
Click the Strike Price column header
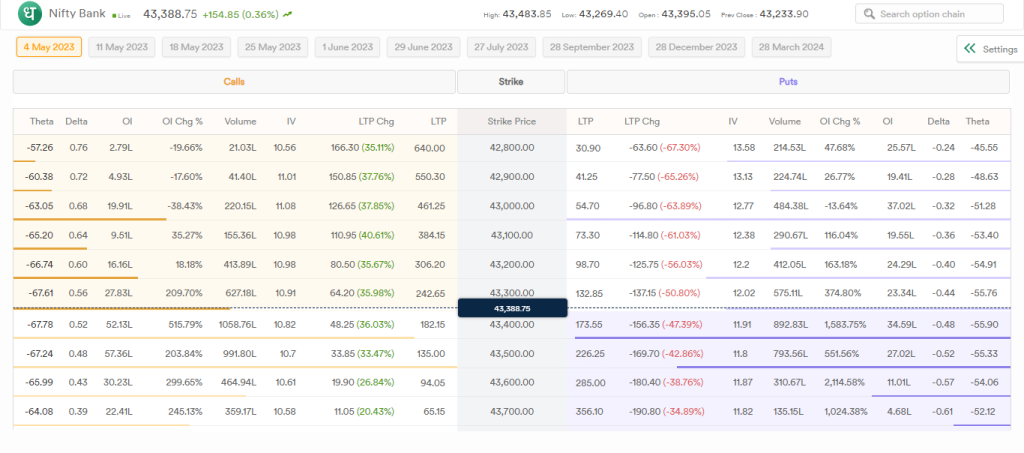(x=511, y=121)
